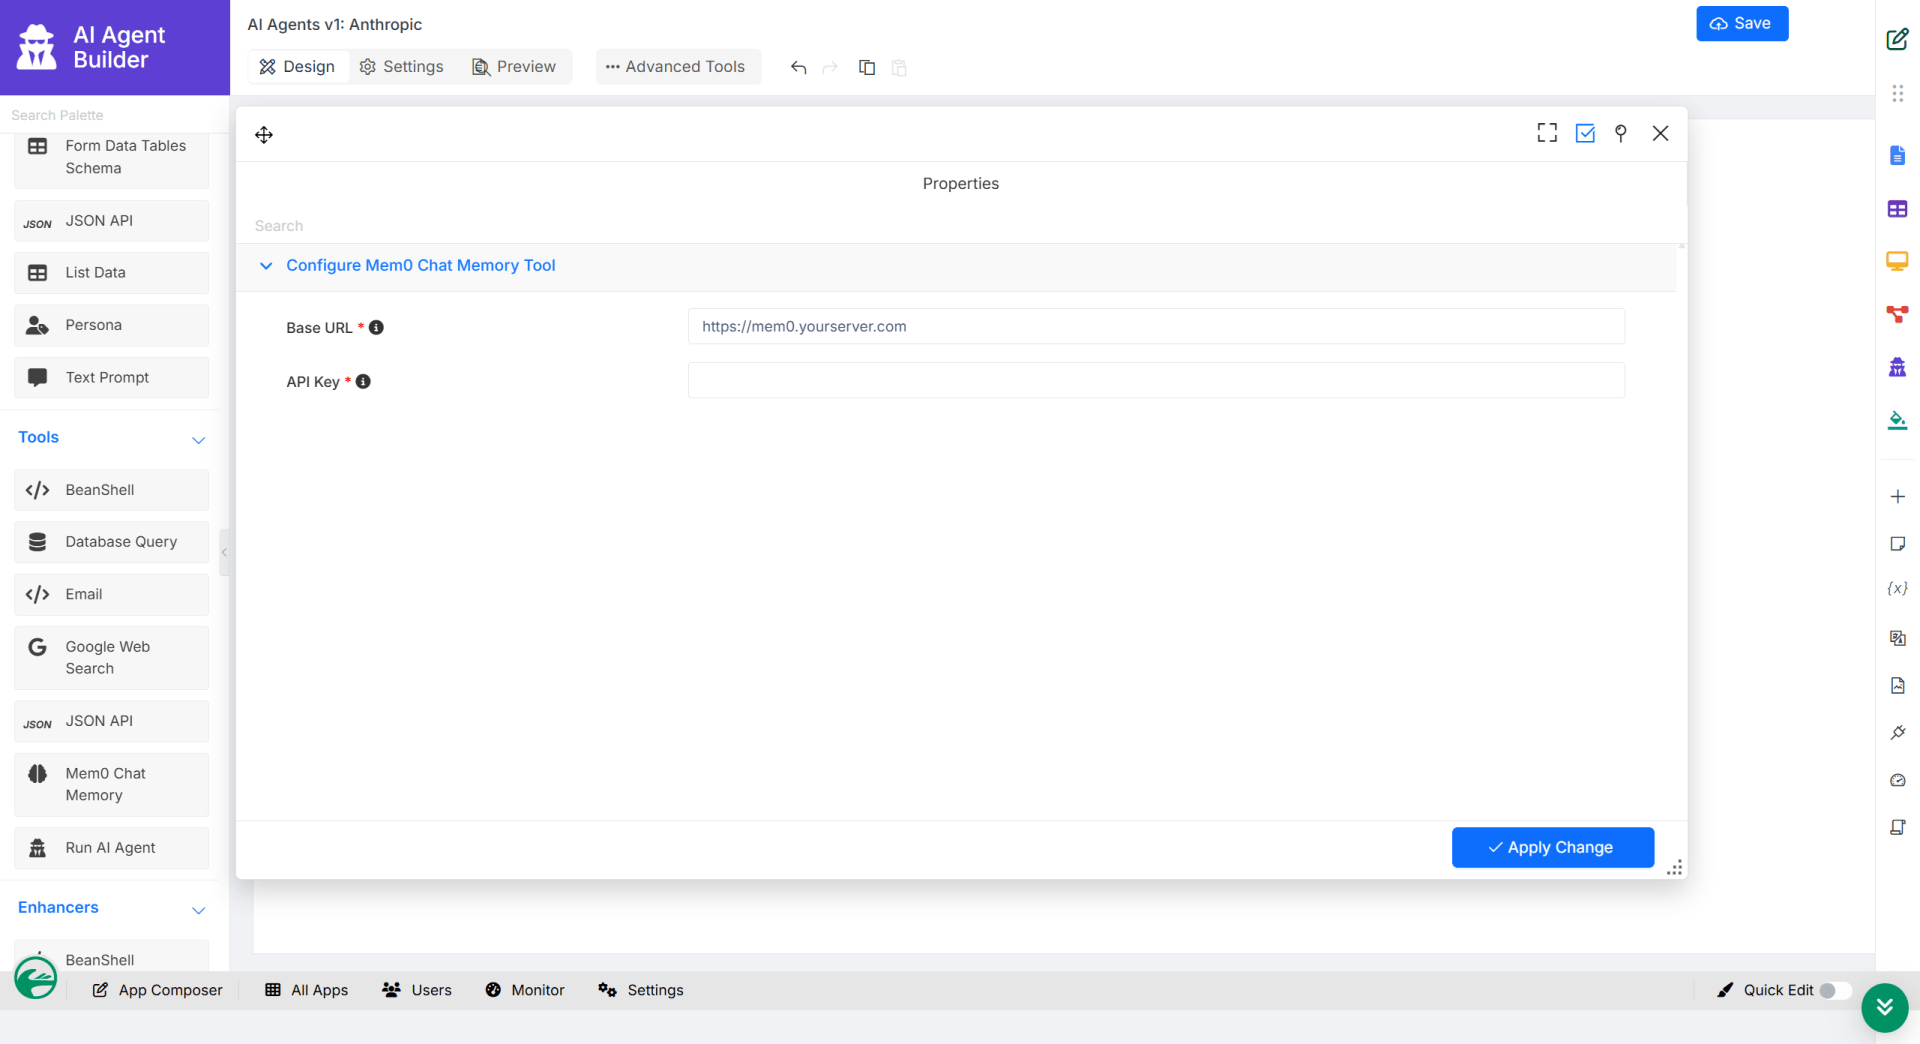The width and height of the screenshot is (1920, 1044).
Task: Collapse the Tools palette section
Action: tap(198, 439)
